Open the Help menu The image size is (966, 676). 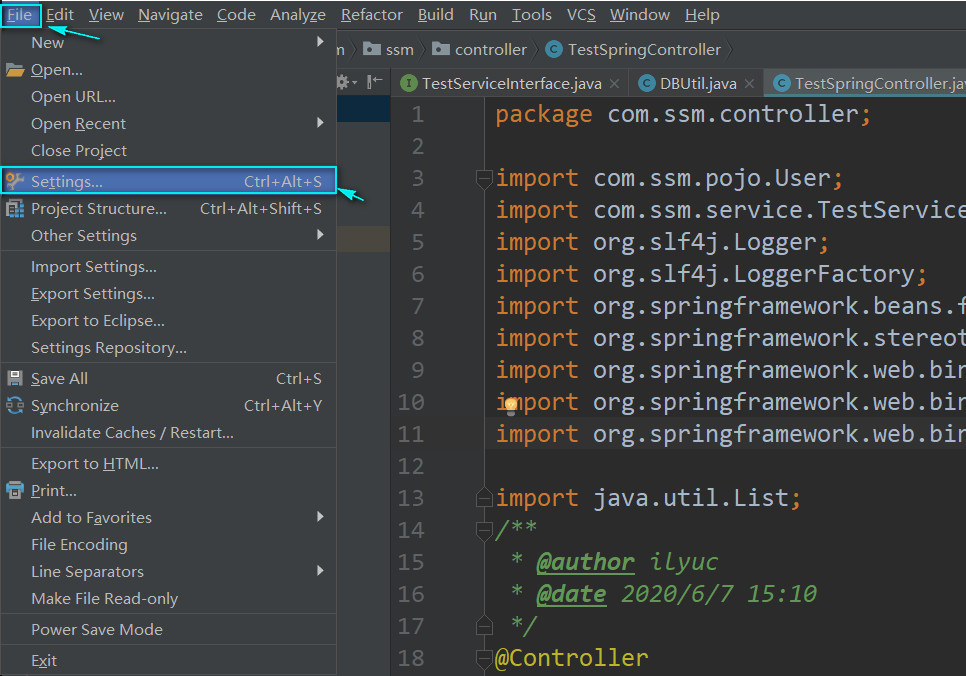click(702, 15)
